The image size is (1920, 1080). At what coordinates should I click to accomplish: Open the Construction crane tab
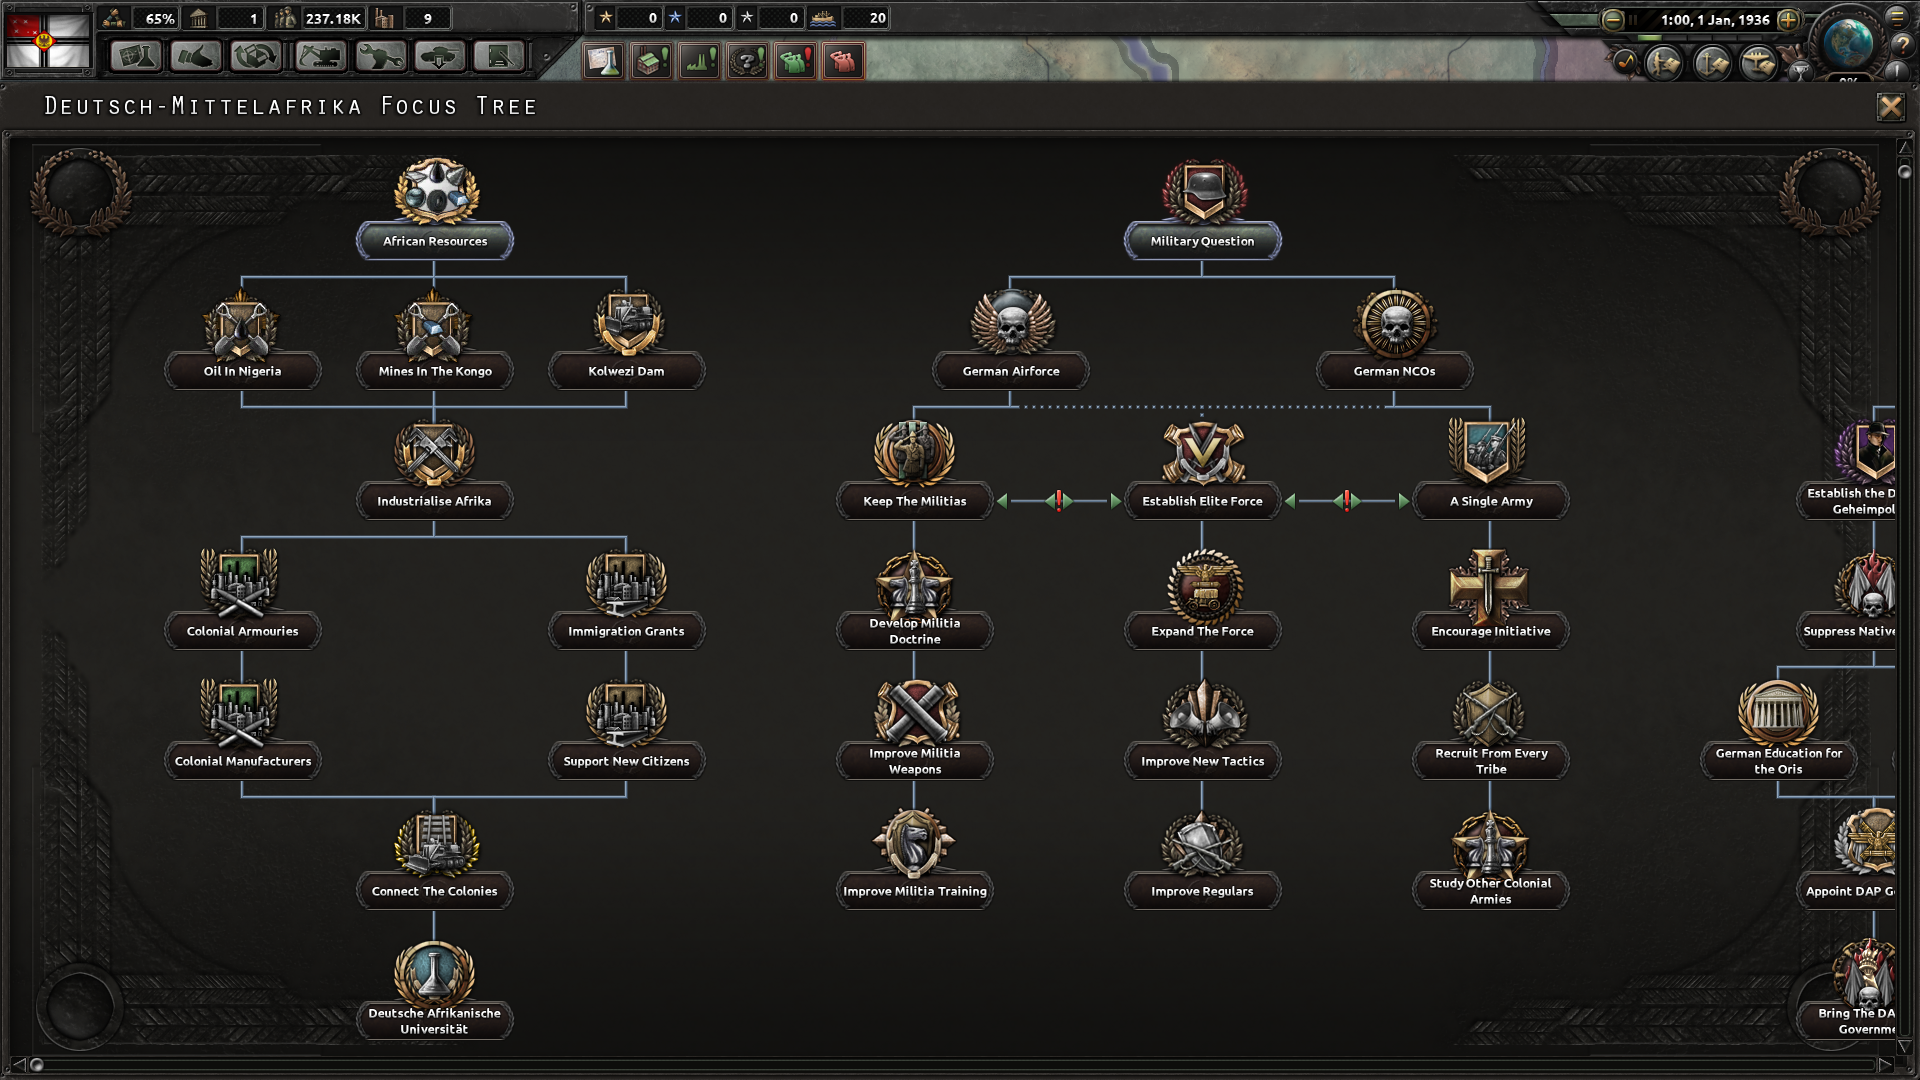click(320, 57)
